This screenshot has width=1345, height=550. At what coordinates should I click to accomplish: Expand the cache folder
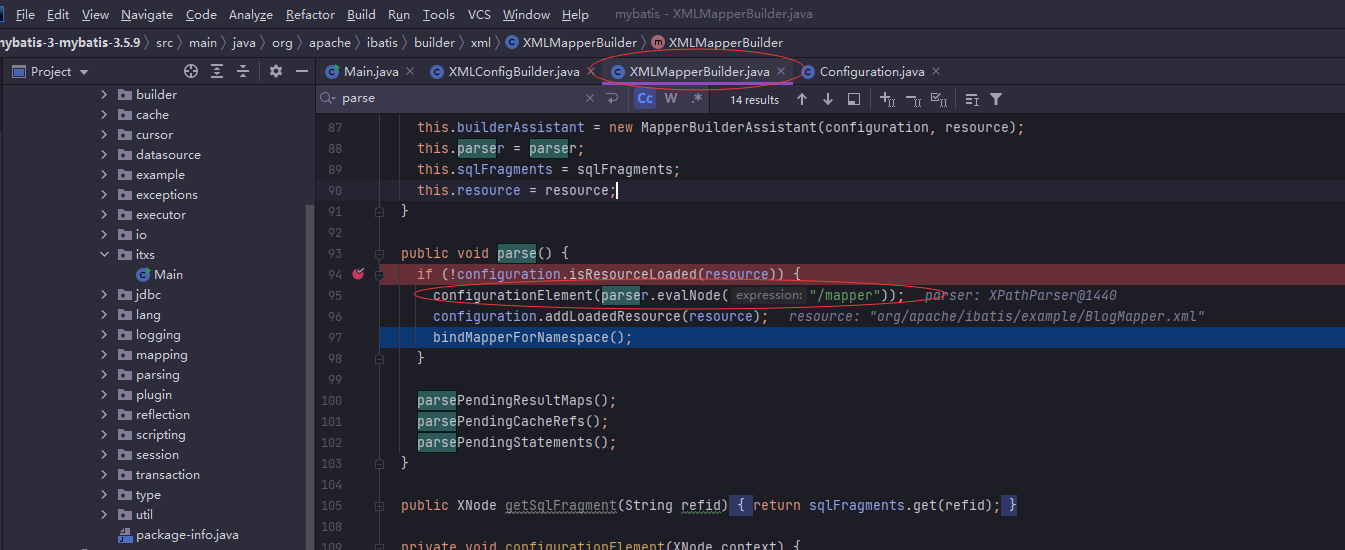[104, 115]
